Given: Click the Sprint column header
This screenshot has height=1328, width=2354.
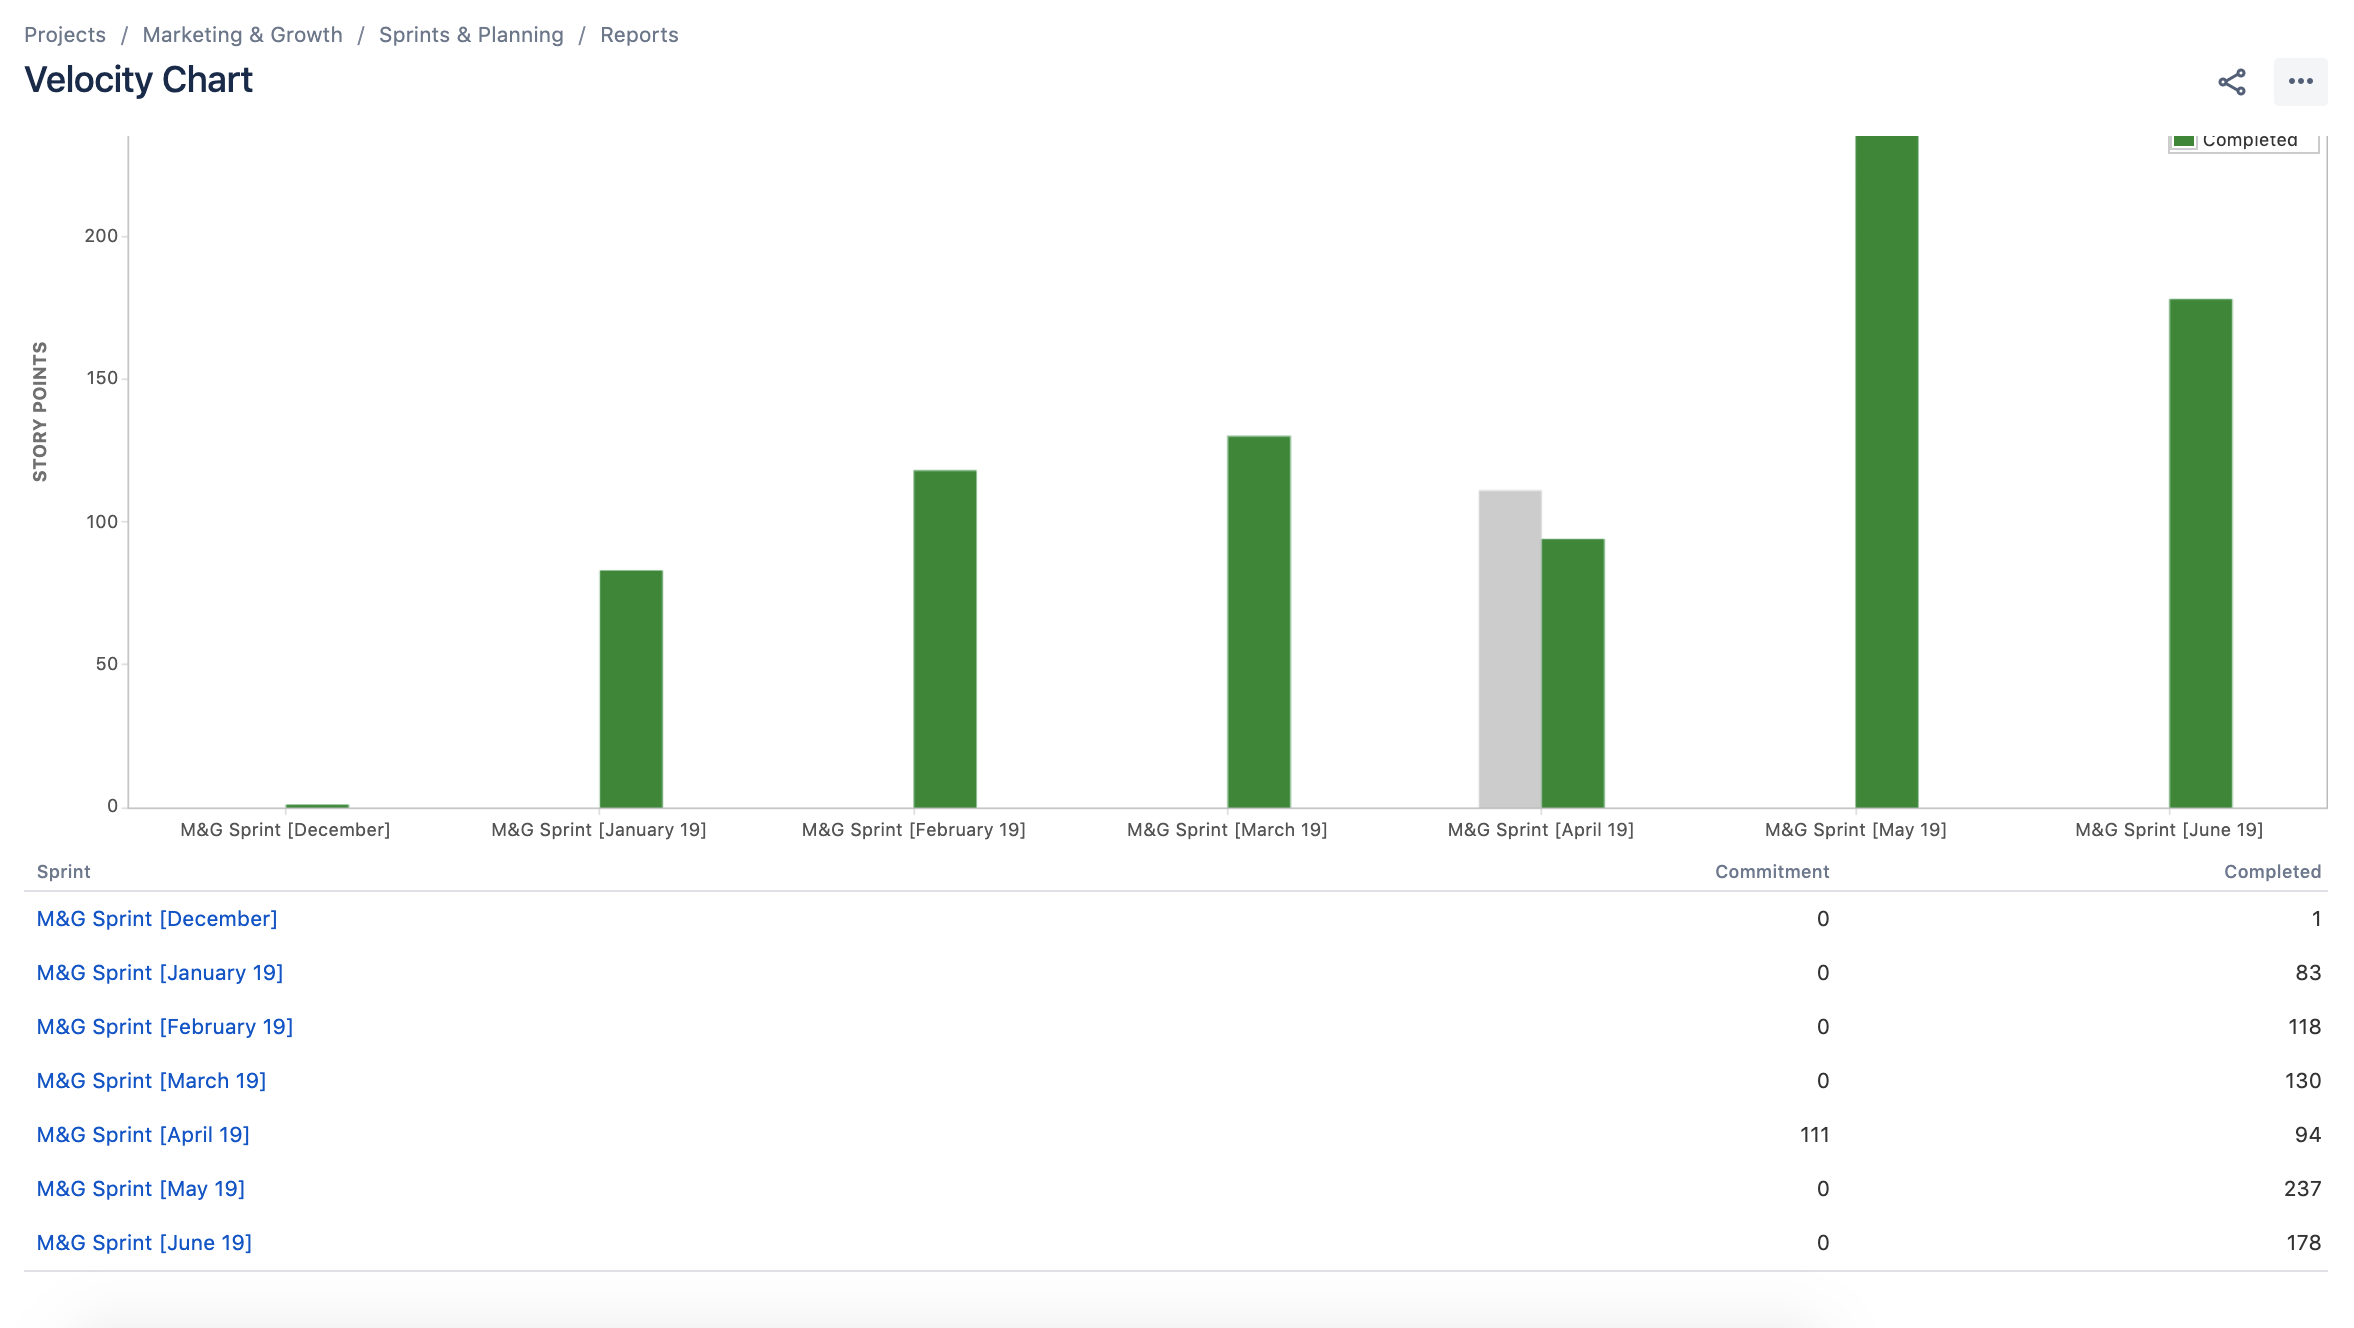Looking at the screenshot, I should pos(64,872).
